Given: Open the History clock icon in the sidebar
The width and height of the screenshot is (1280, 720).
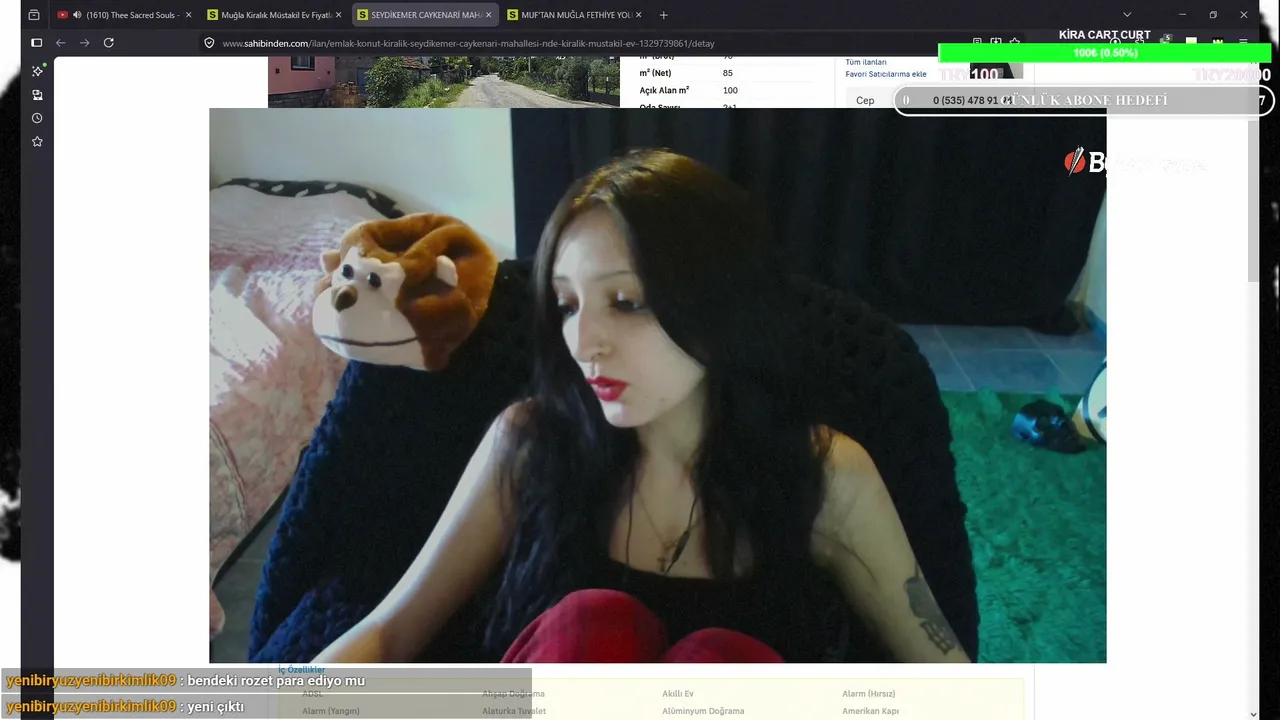Looking at the screenshot, I should 37,118.
